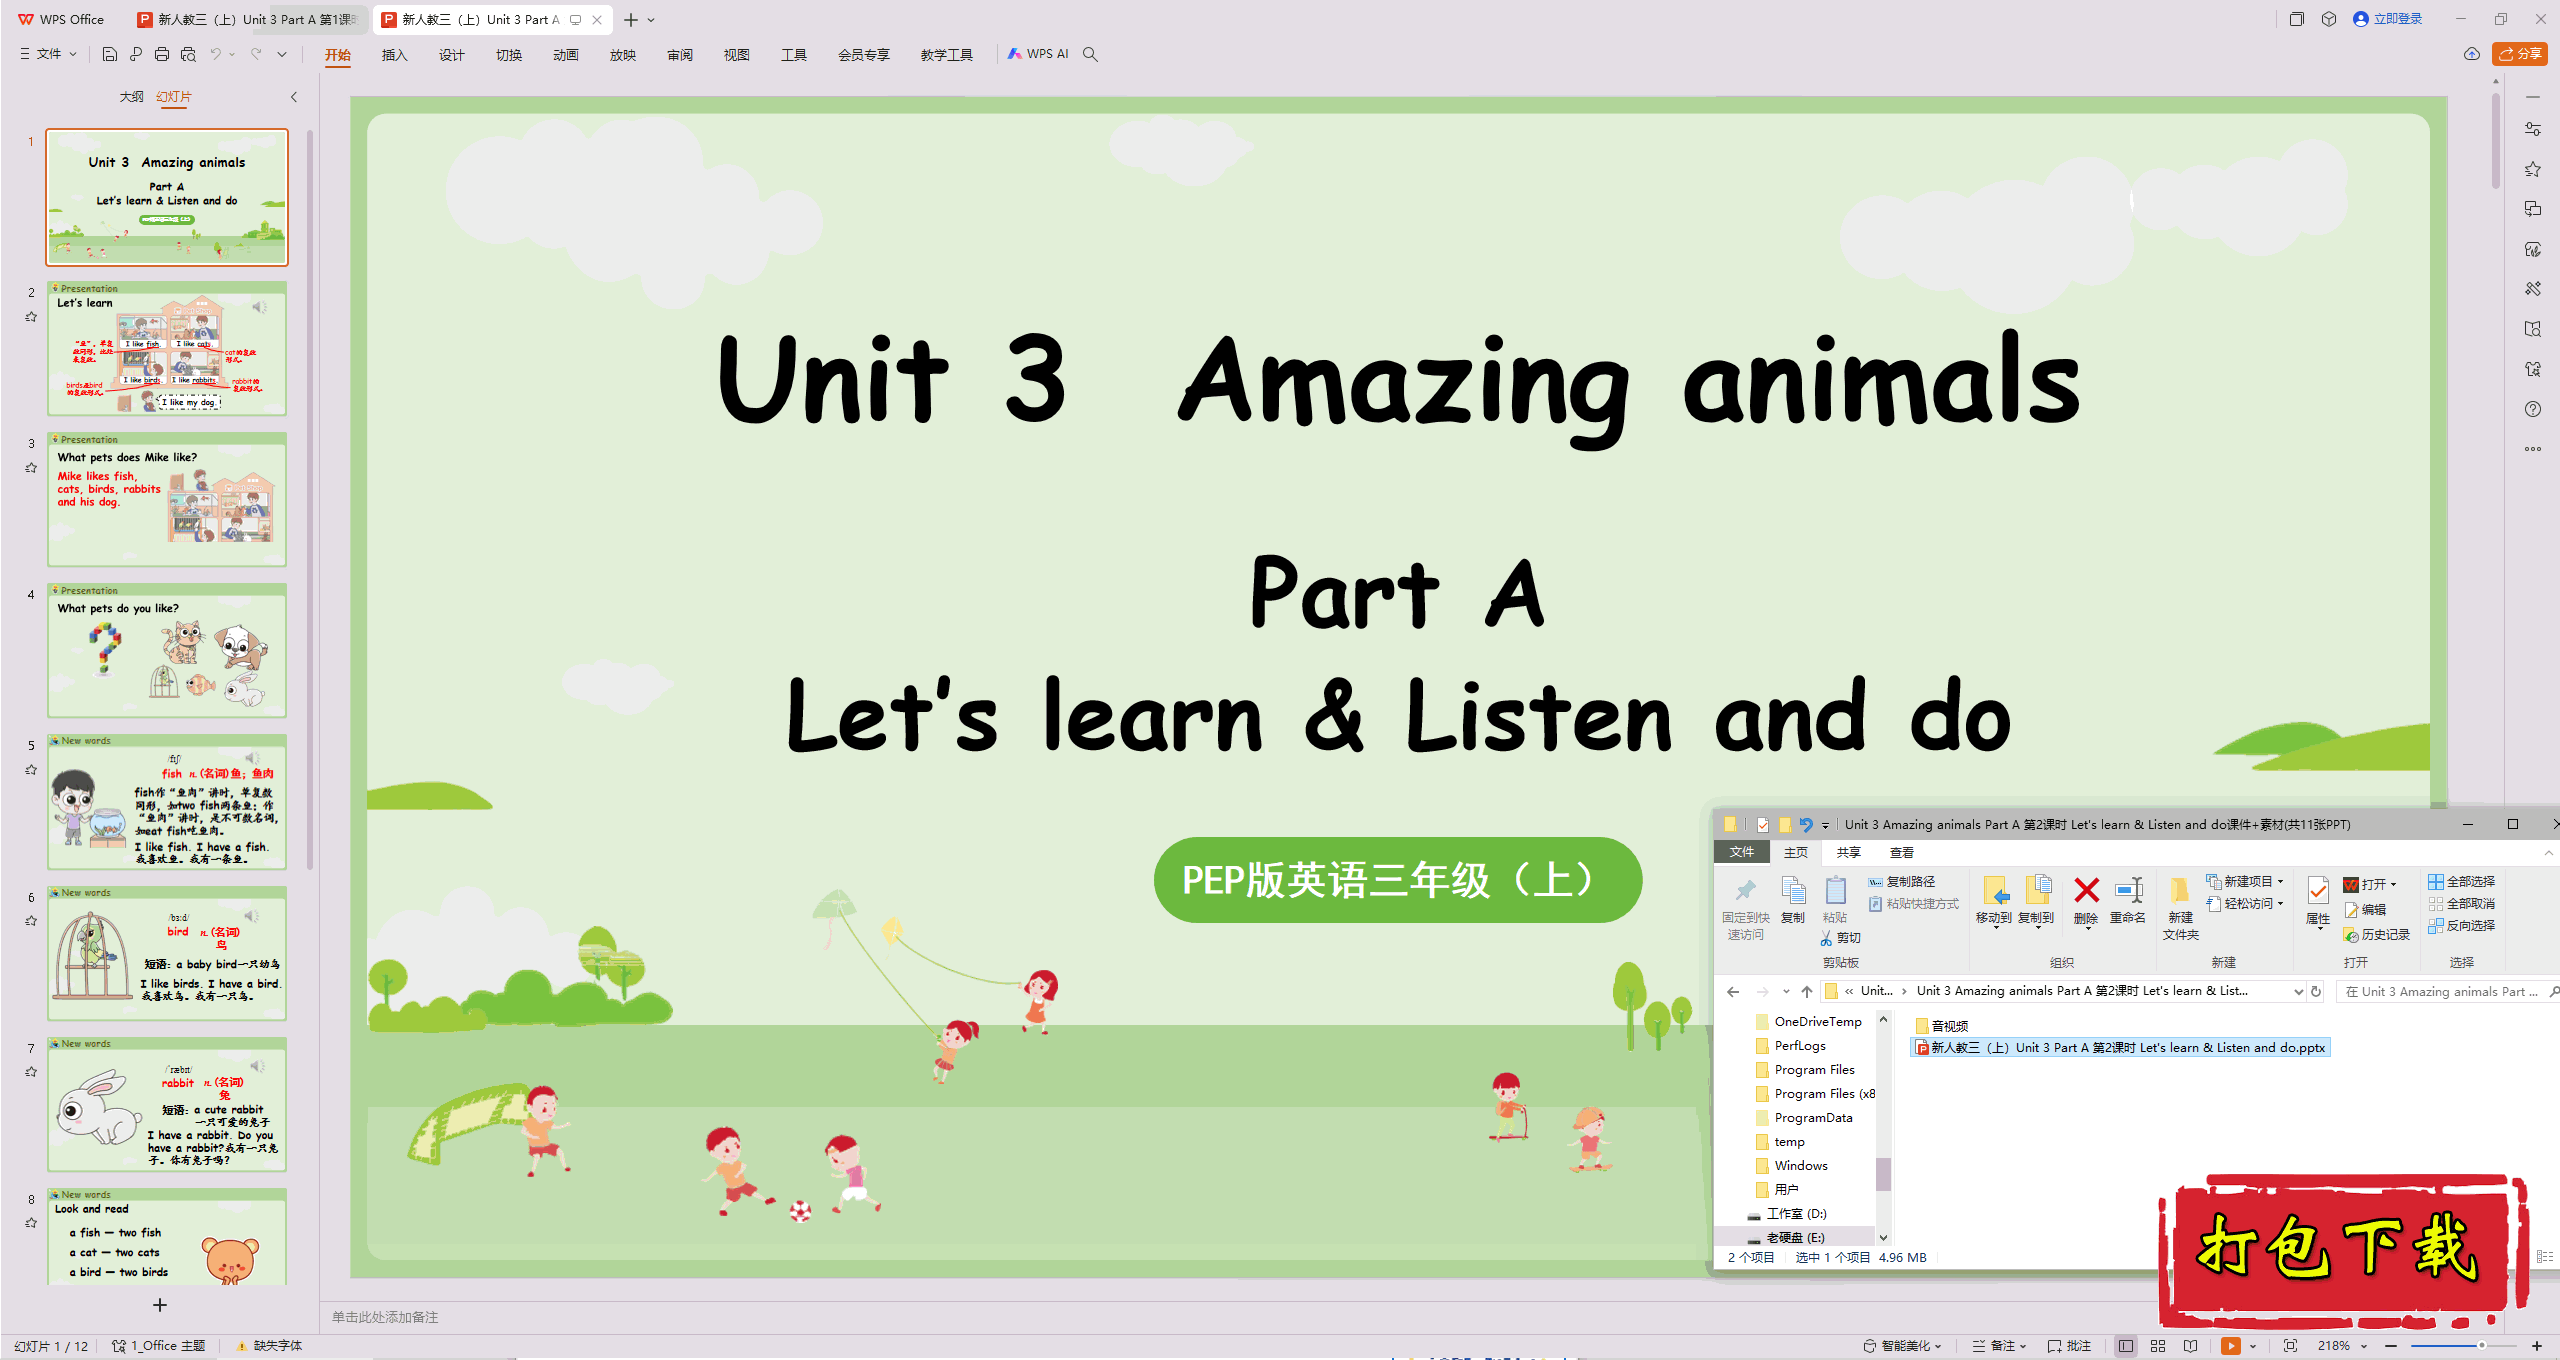Switch to the 大纲 outline tab
Screen dimensions: 2560x1360
pos(131,97)
